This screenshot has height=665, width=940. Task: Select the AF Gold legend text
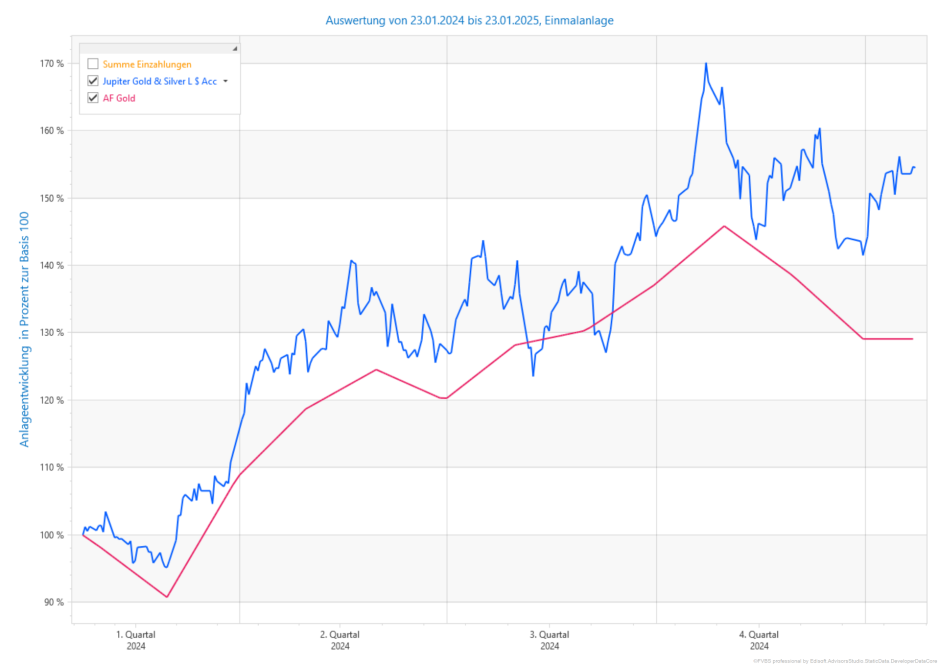point(119,98)
